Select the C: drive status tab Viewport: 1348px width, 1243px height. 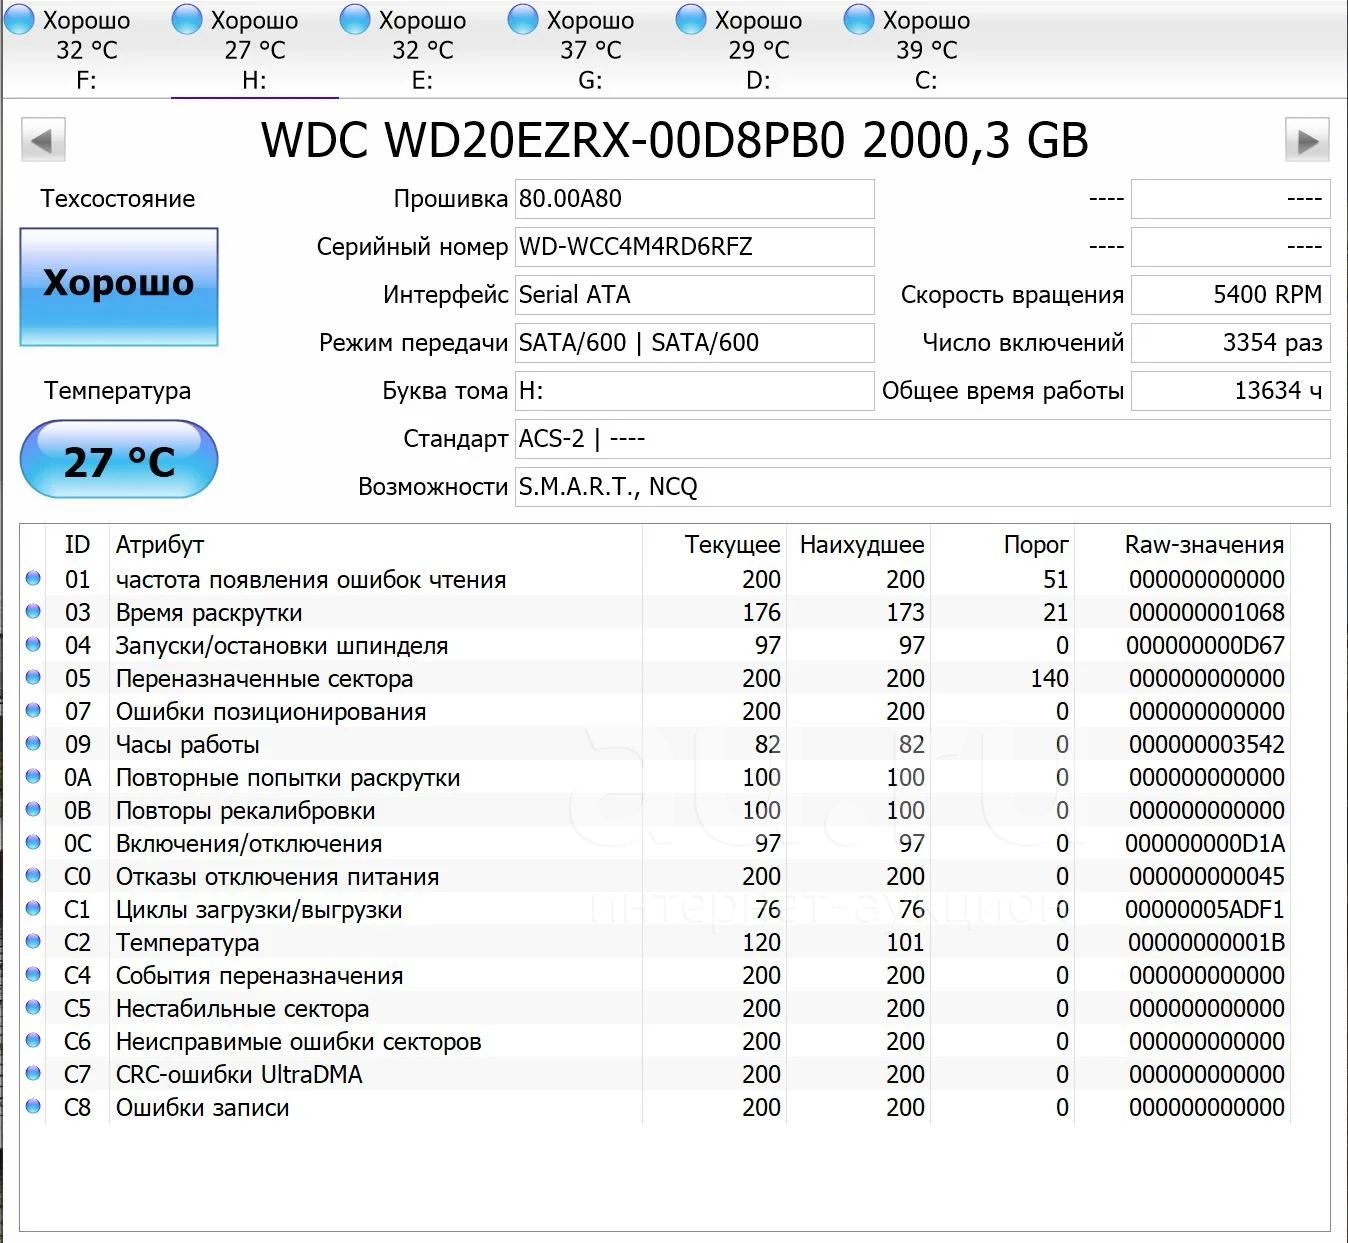pyautogui.click(x=927, y=50)
